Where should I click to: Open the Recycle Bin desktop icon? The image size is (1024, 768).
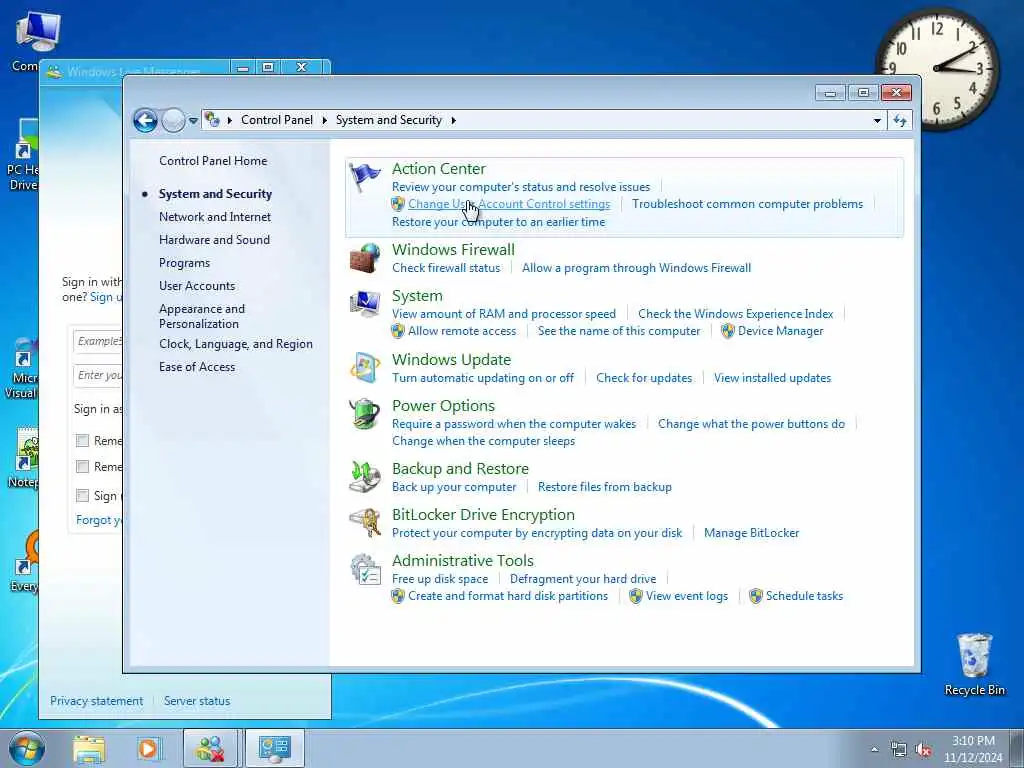[x=974, y=664]
